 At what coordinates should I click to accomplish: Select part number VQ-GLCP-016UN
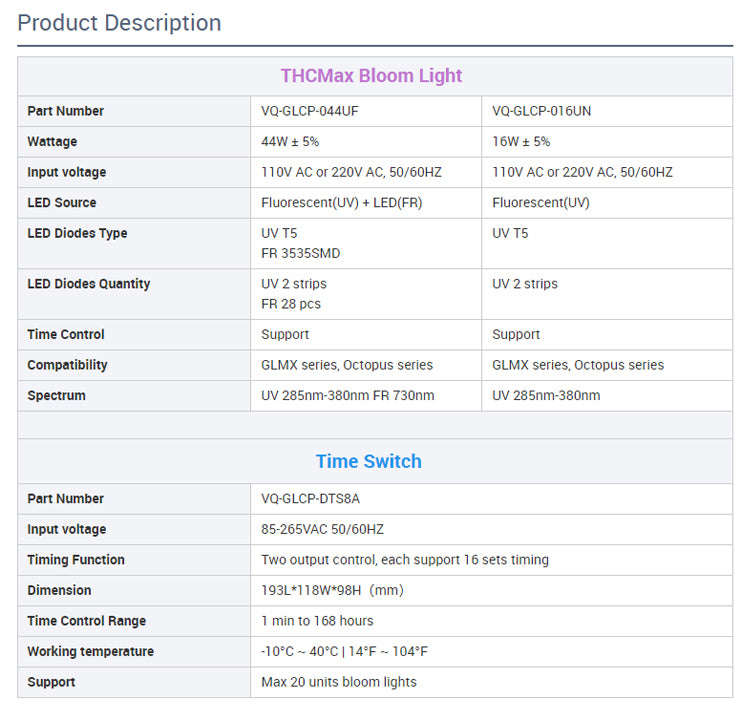pyautogui.click(x=541, y=111)
